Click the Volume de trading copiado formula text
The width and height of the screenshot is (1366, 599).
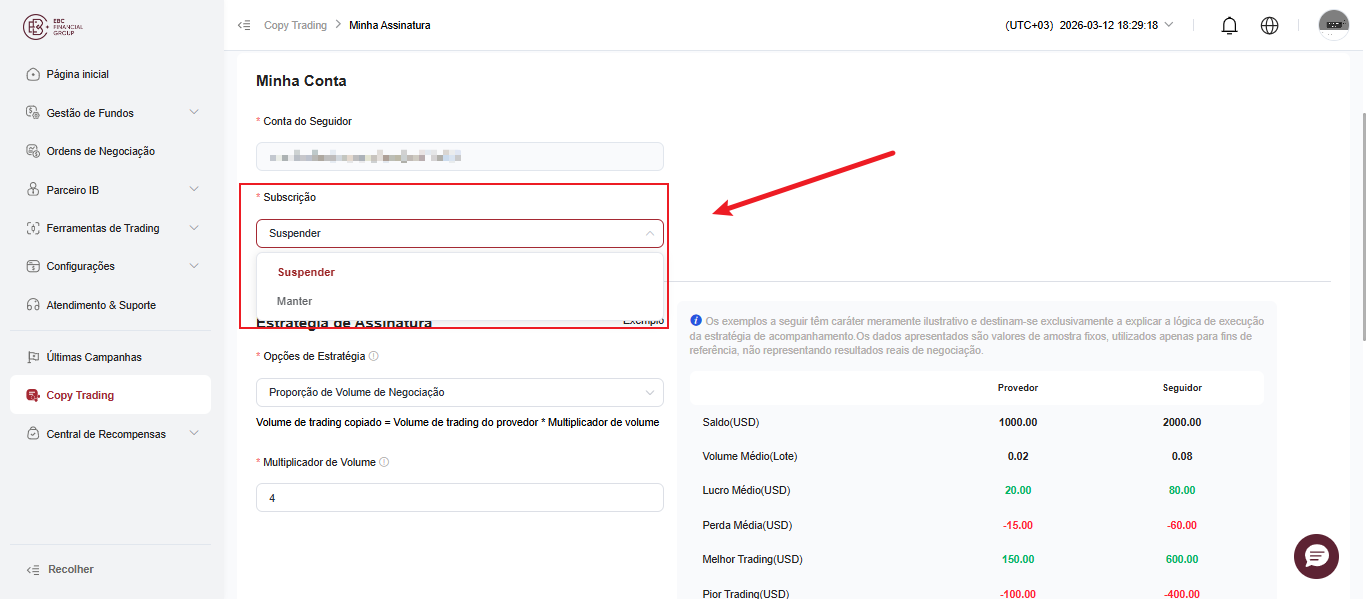(x=458, y=422)
